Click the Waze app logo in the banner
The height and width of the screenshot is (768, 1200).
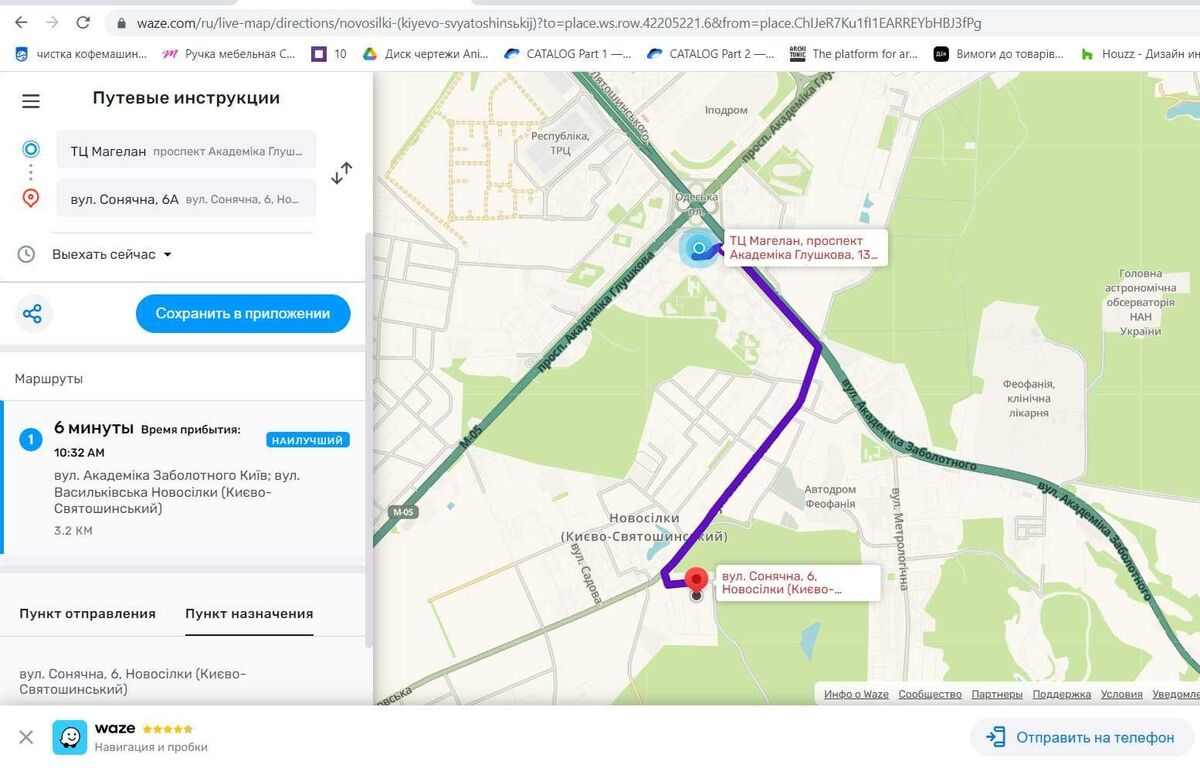click(x=70, y=737)
